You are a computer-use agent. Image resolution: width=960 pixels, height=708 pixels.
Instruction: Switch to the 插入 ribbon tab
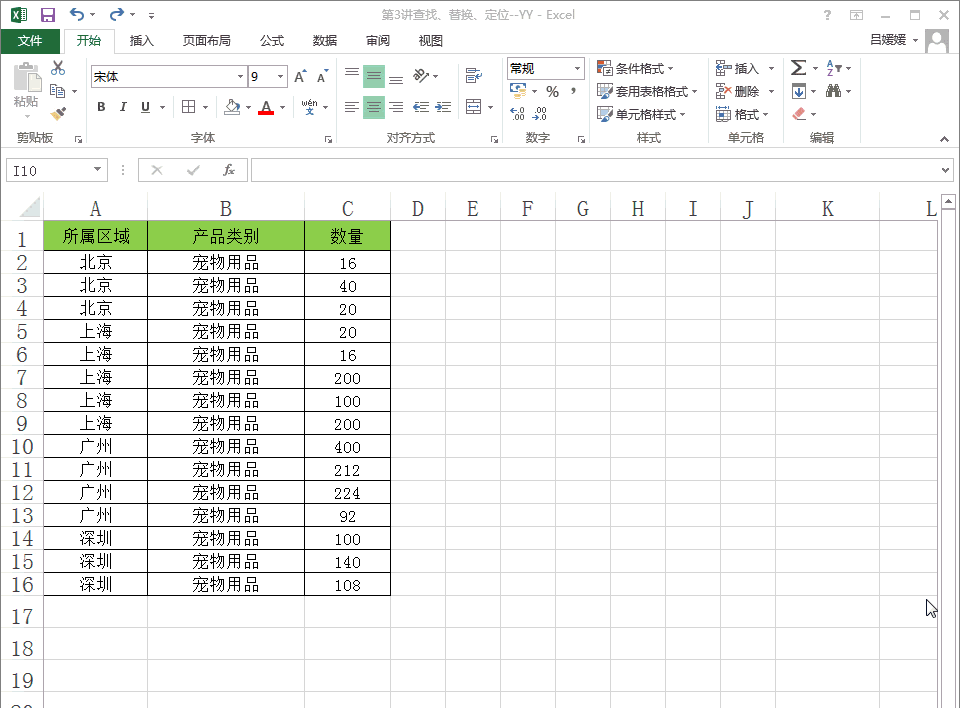coord(142,41)
